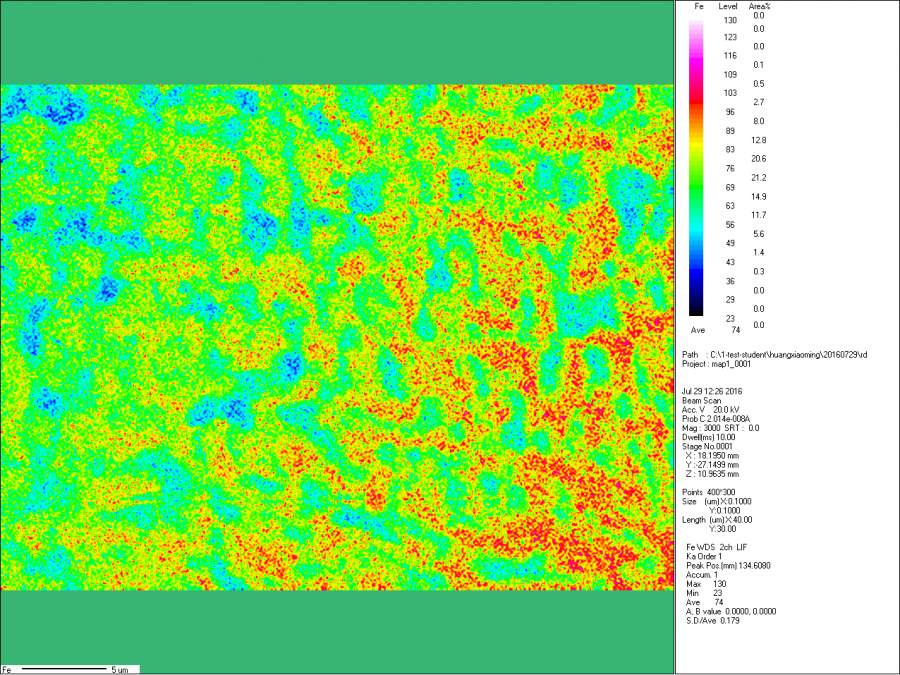Select level value "49" in legend
900x675 pixels.
pos(730,243)
